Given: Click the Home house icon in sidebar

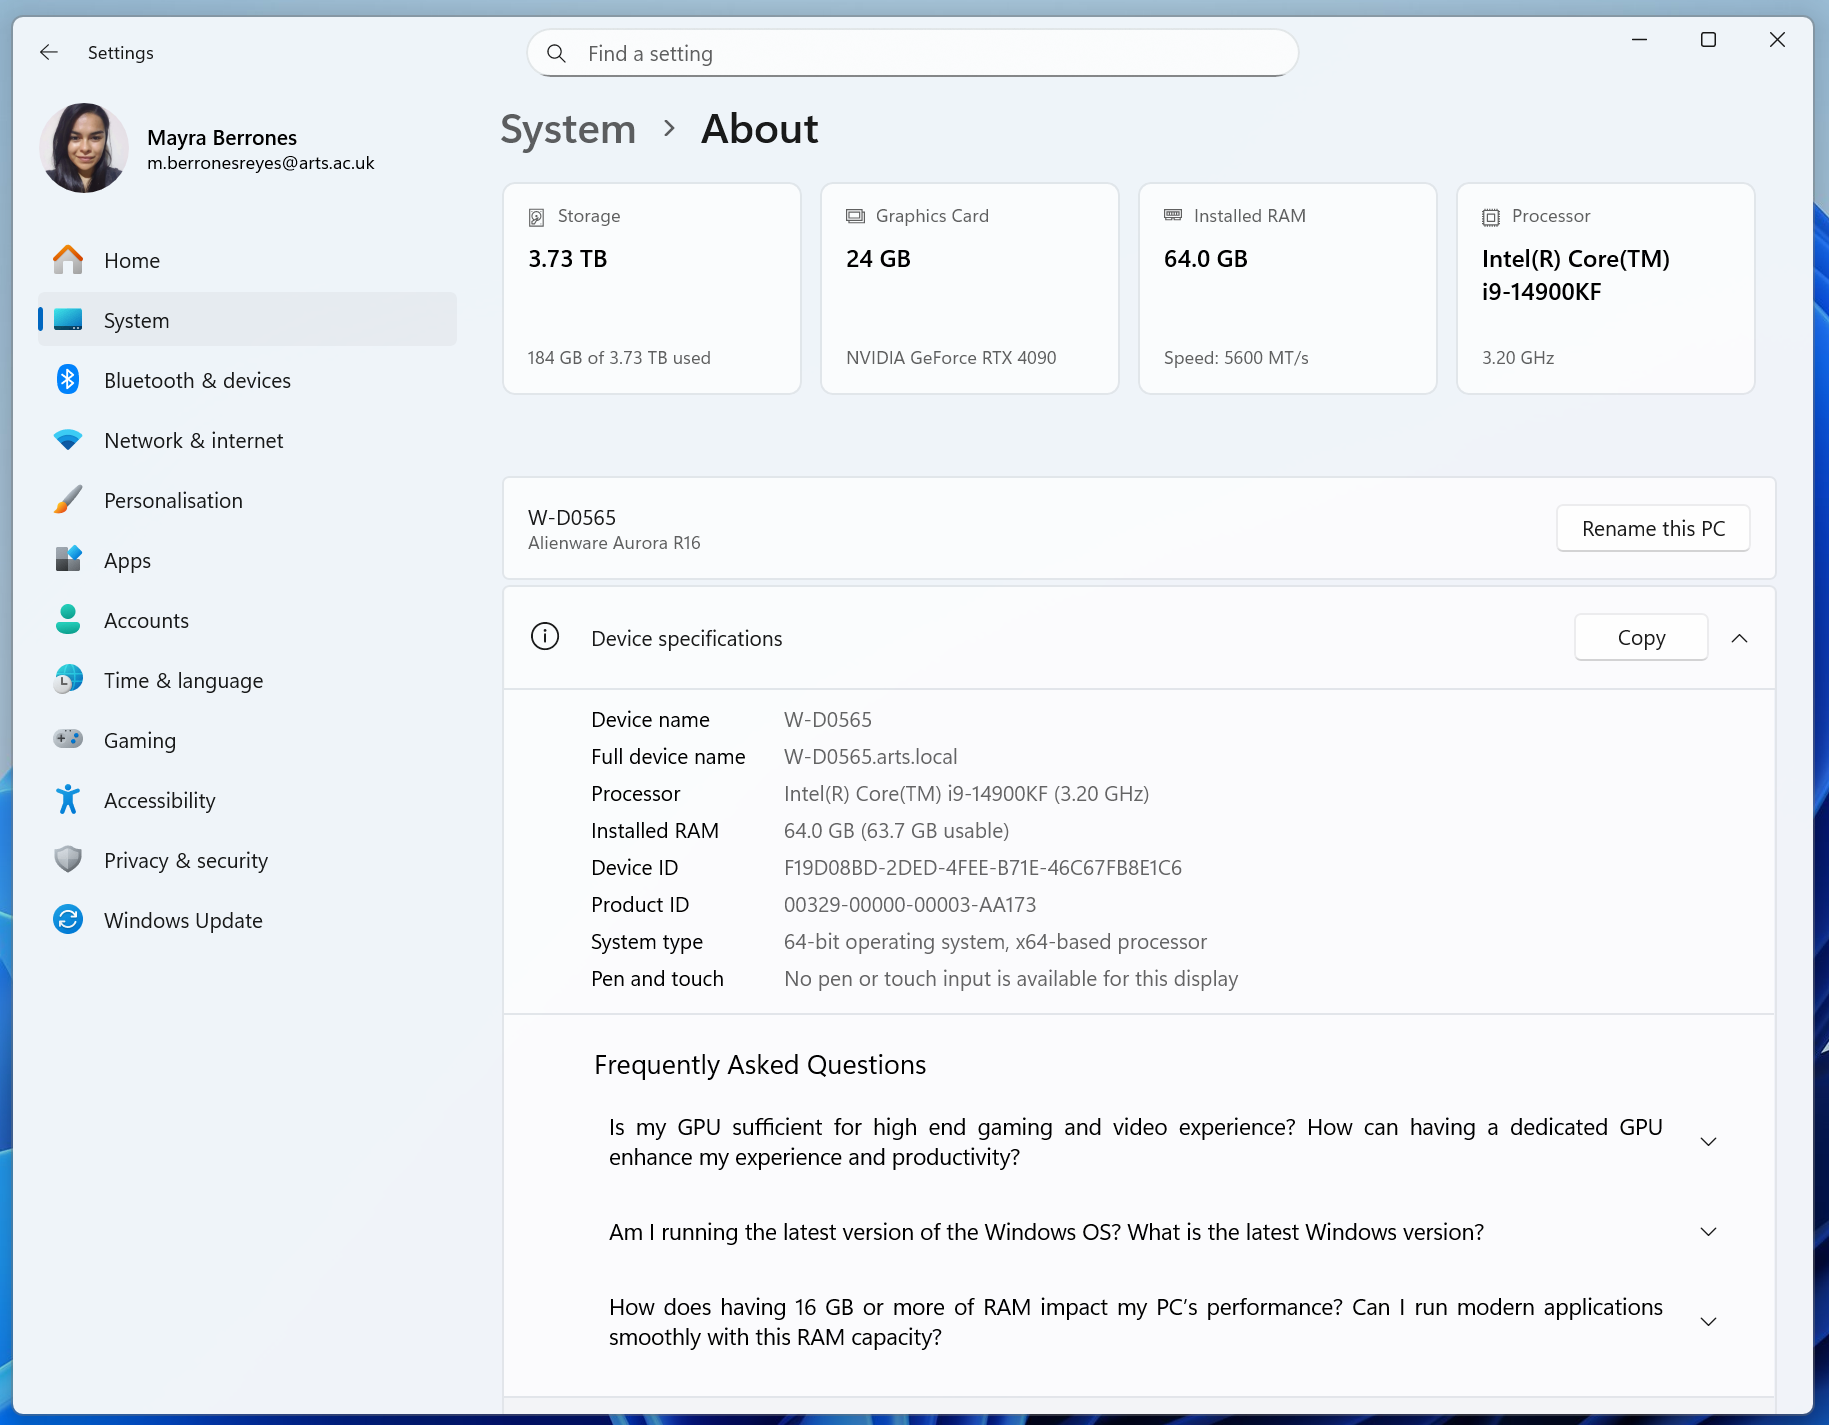Looking at the screenshot, I should tap(68, 260).
